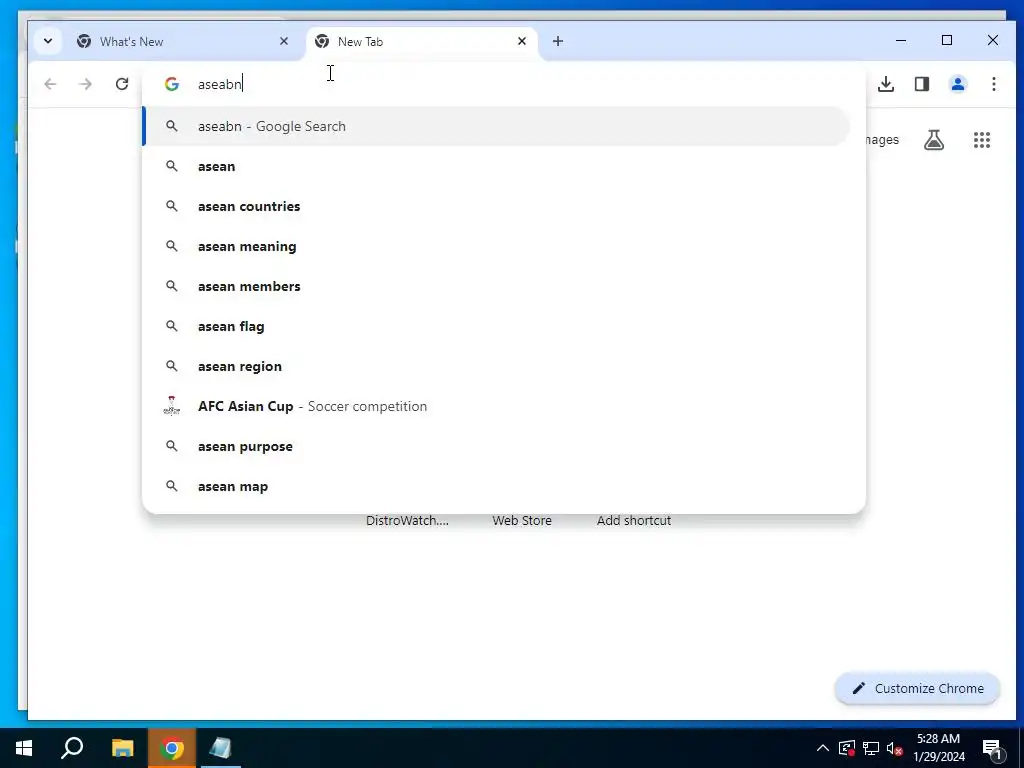Image resolution: width=1024 pixels, height=768 pixels.
Task: Close the What's New tab
Action: pyautogui.click(x=284, y=41)
